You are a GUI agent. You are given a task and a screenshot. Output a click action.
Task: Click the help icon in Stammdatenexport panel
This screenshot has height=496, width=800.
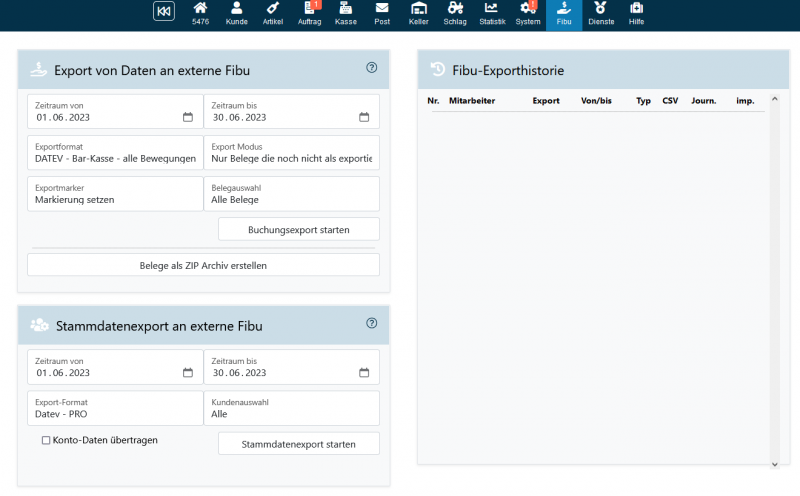[372, 323]
